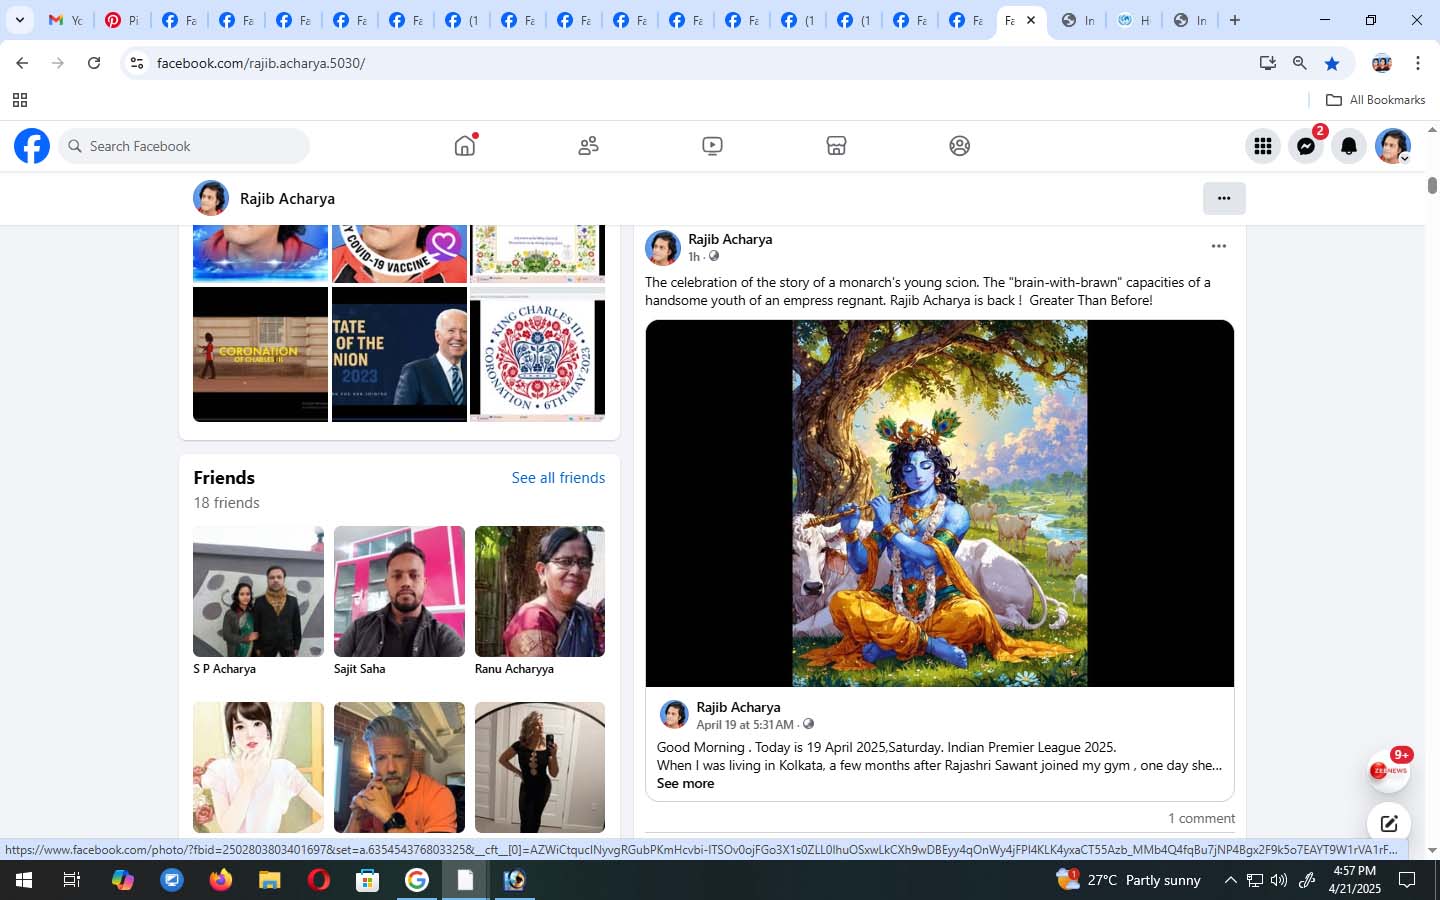Open apps grid in bookmarks bar
Screen dimensions: 1440x900
point(20,100)
